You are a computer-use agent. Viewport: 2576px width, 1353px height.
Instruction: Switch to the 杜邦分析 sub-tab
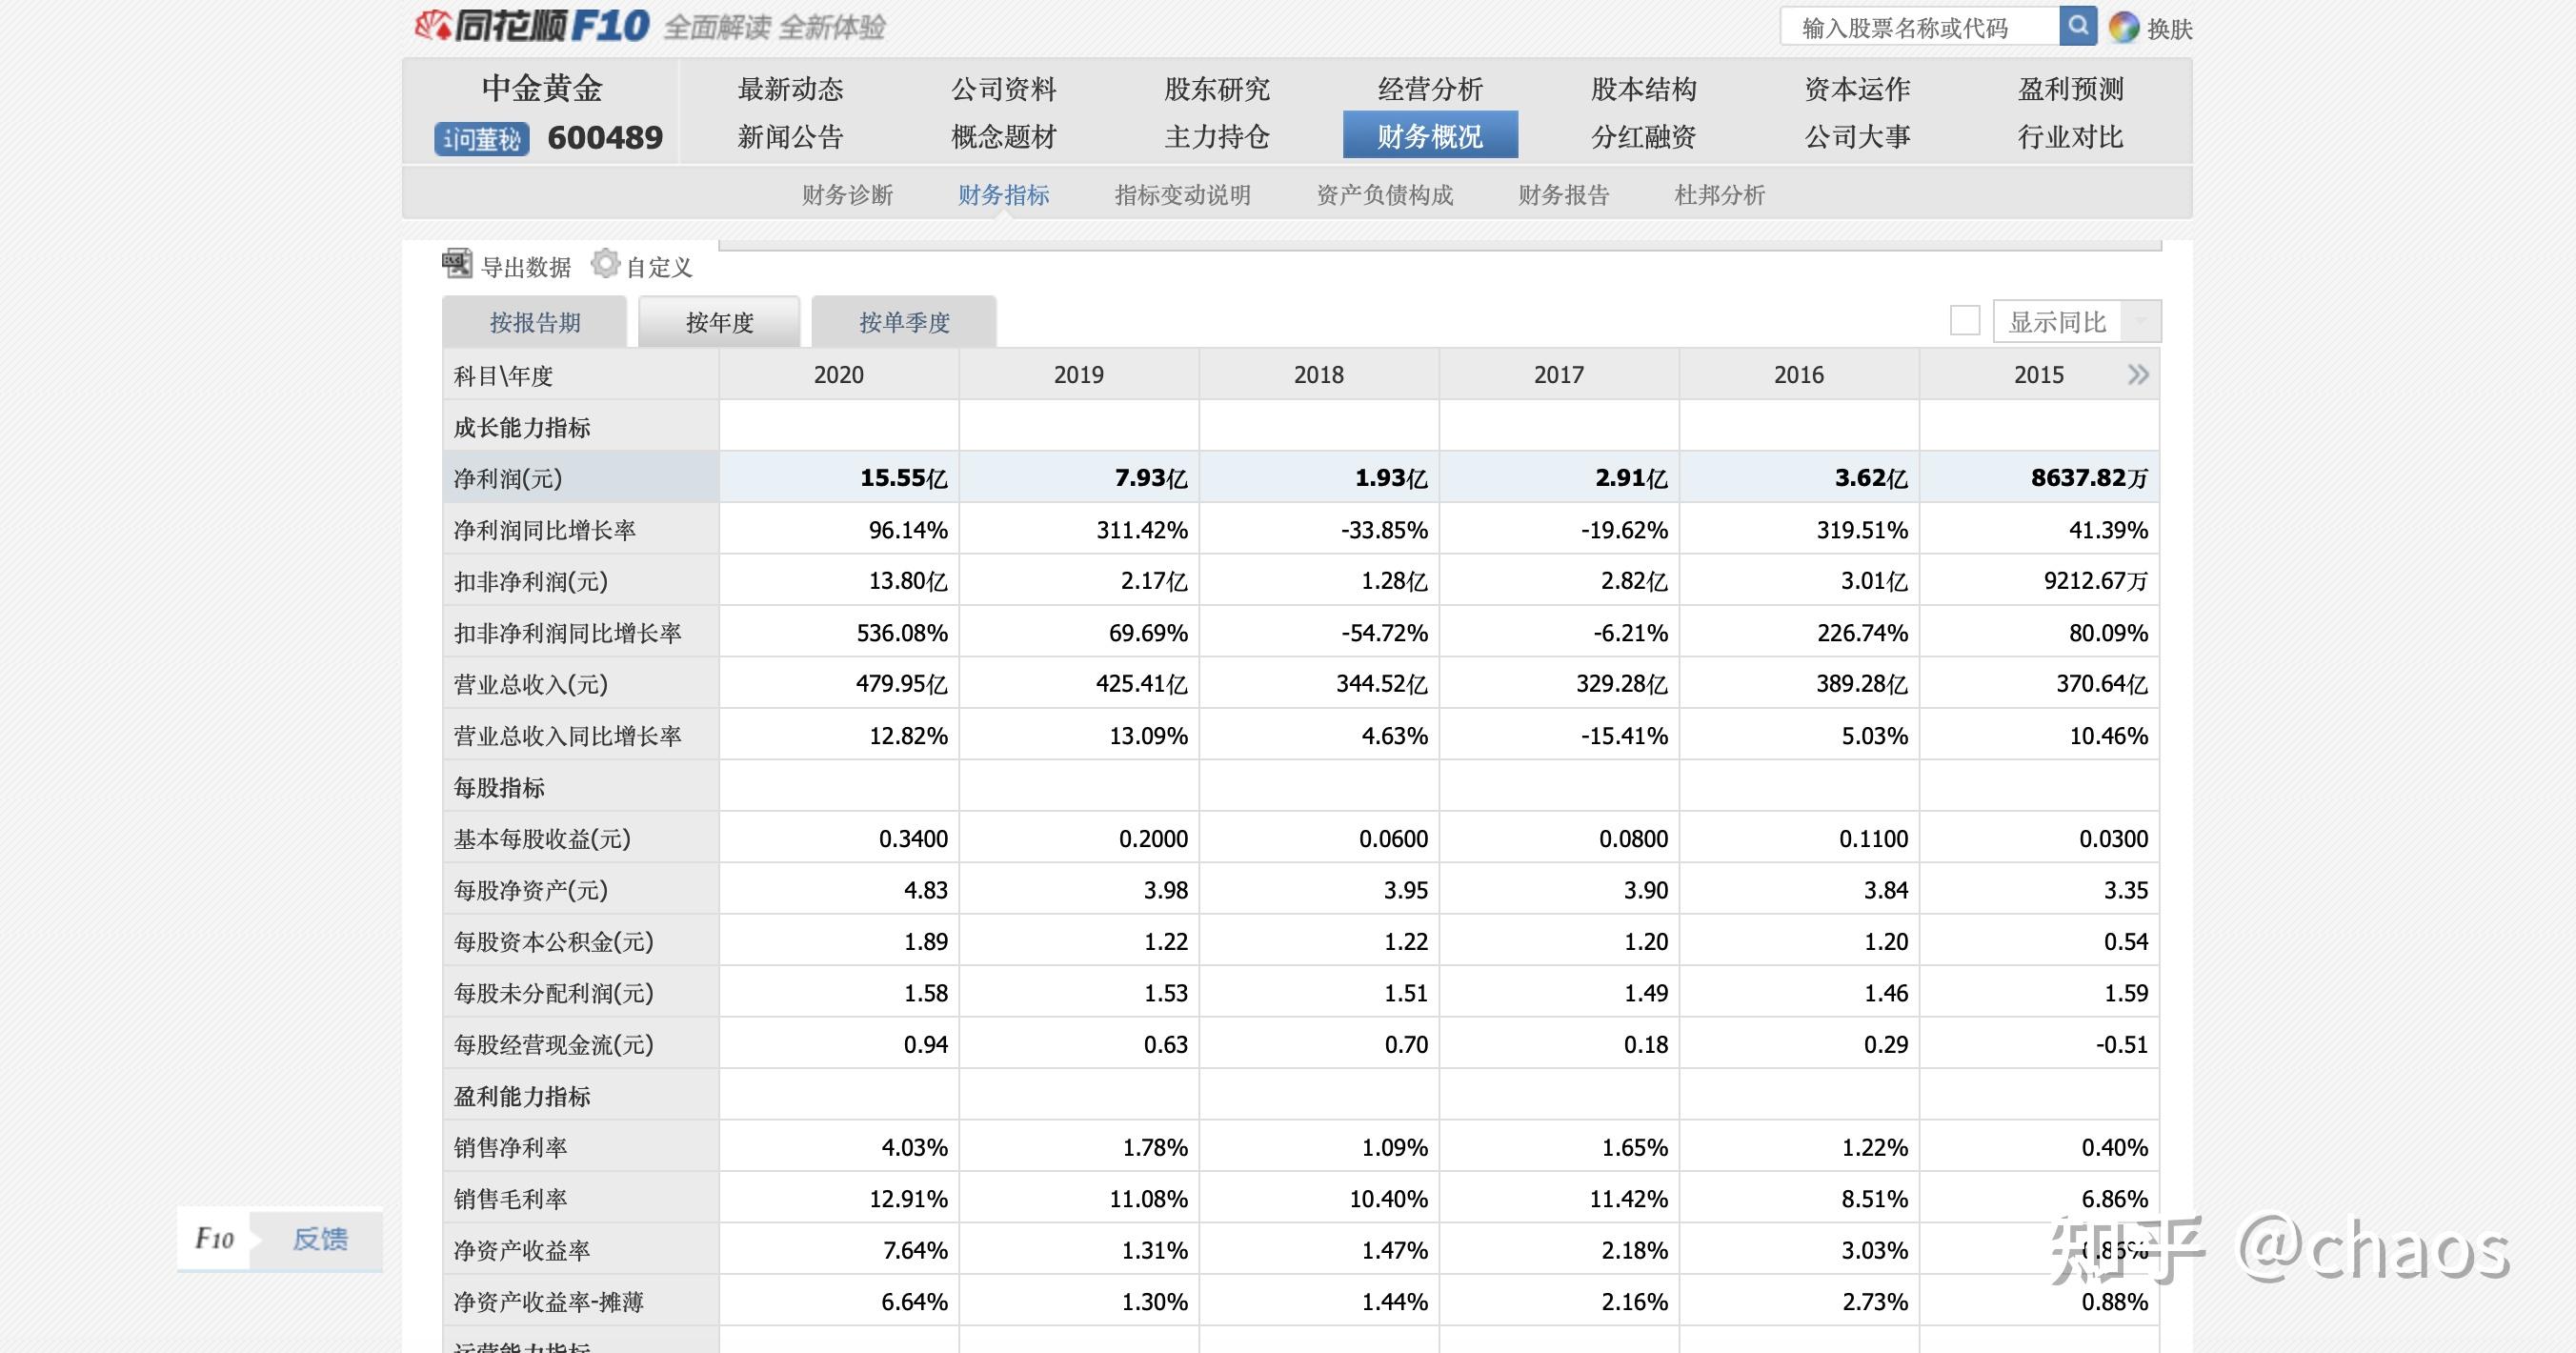pyautogui.click(x=1719, y=195)
